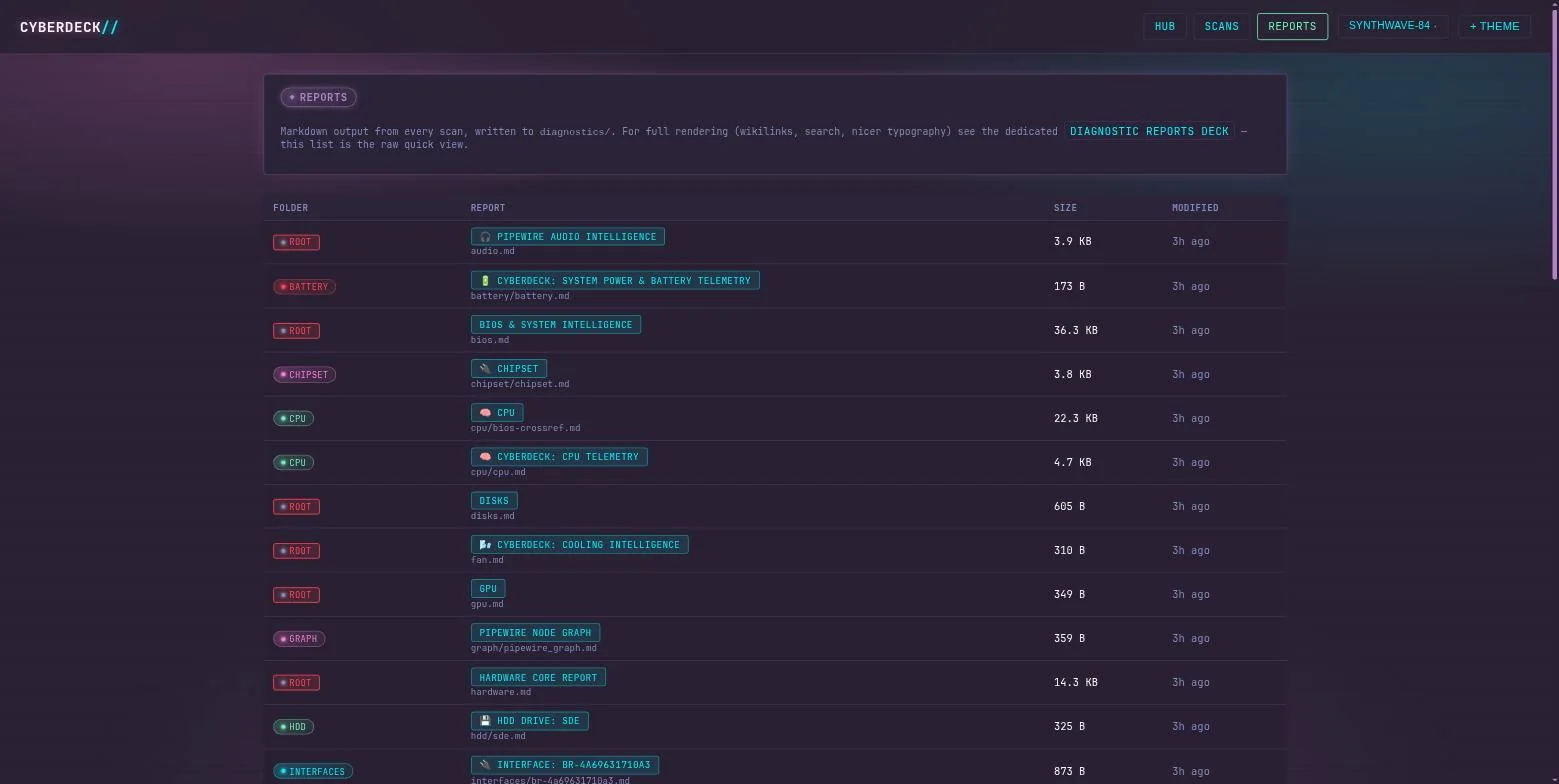Image resolution: width=1559 pixels, height=784 pixels.
Task: Click the file name 'graph/pipewire_graph.md'
Action: tap(534, 648)
